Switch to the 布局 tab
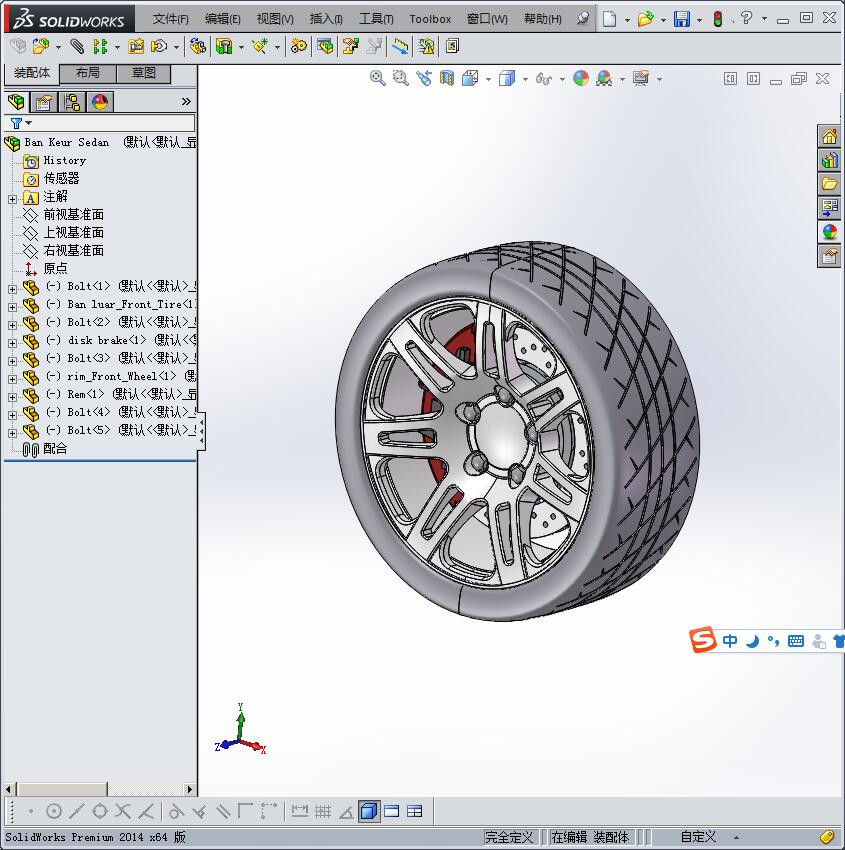The width and height of the screenshot is (845, 850). click(87, 73)
